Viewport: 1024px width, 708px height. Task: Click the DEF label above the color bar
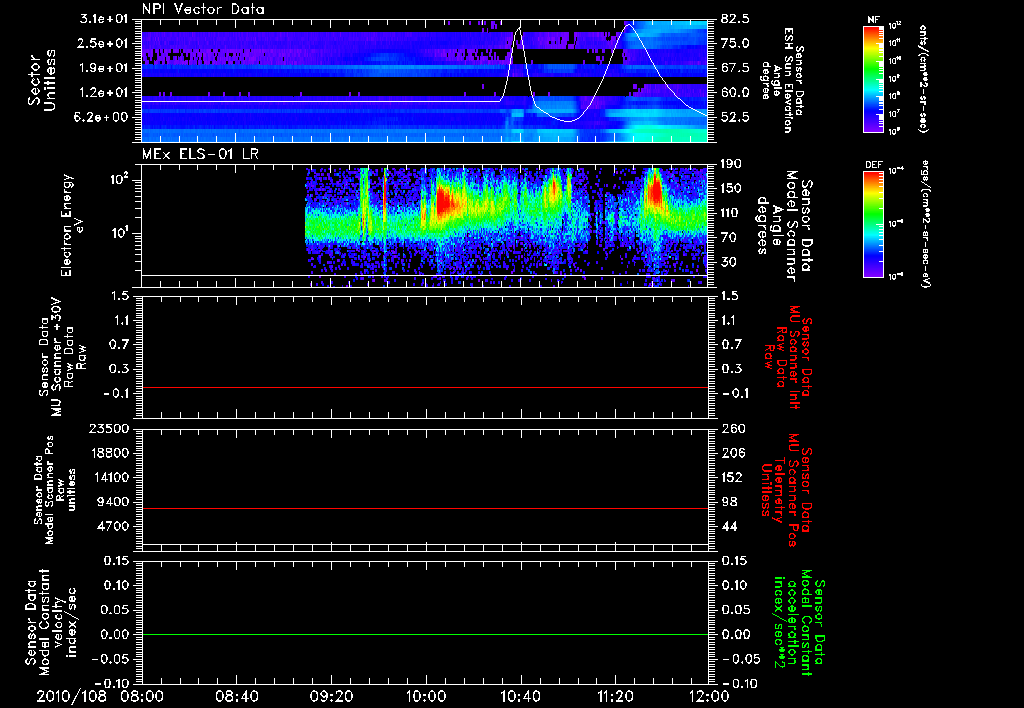tap(873, 165)
